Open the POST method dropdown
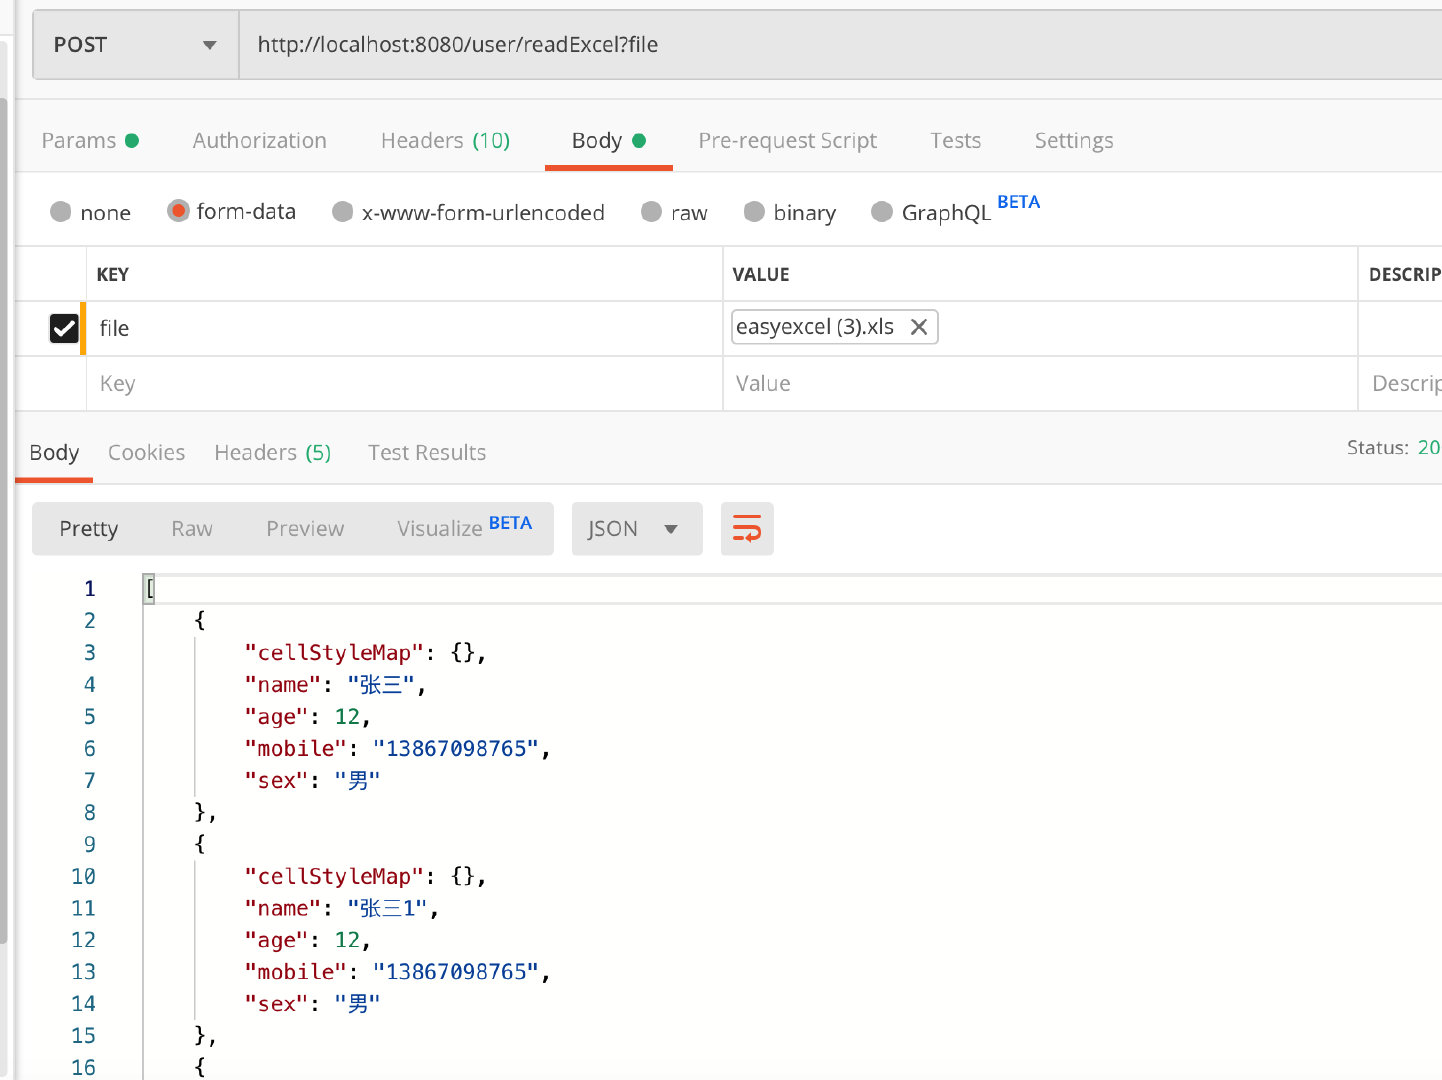Viewport: 1442px width, 1080px height. [x=135, y=45]
